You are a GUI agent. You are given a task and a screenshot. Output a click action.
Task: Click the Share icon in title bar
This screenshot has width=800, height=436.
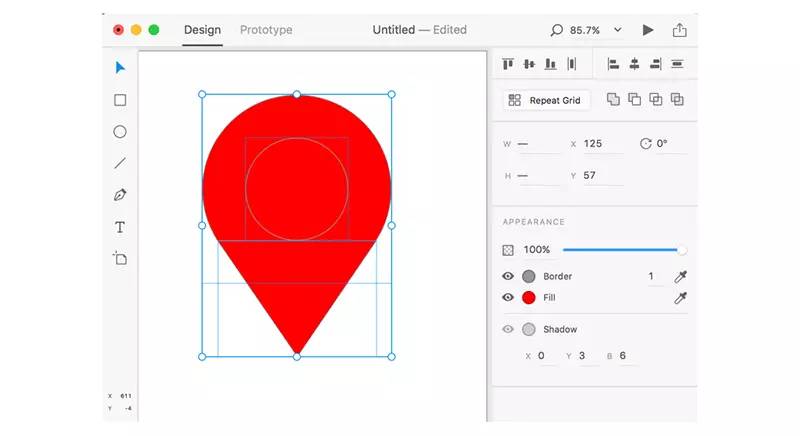click(680, 30)
